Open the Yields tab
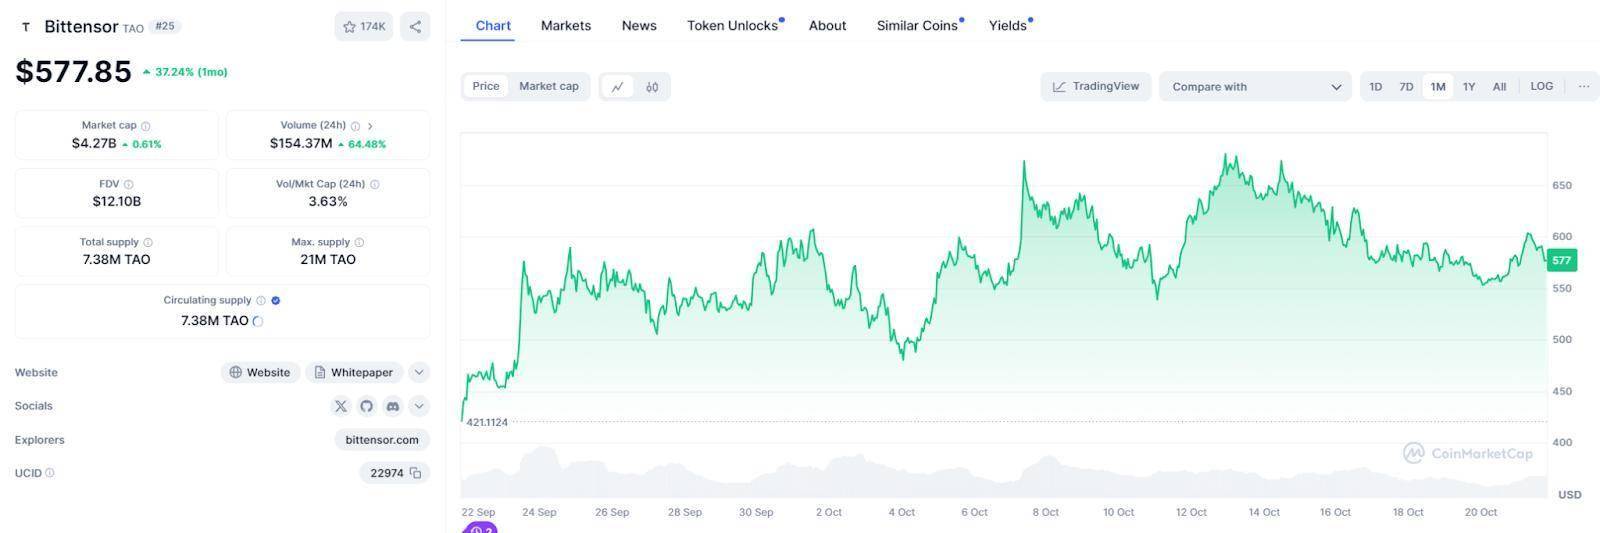 [x=1008, y=26]
